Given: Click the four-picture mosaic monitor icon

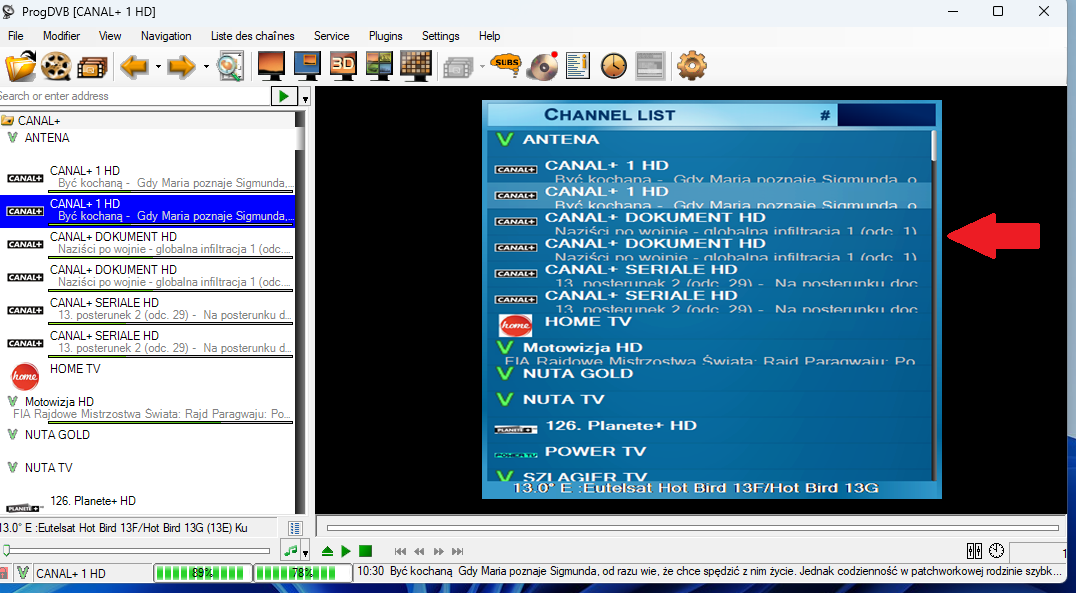Looking at the screenshot, I should pyautogui.click(x=379, y=67).
